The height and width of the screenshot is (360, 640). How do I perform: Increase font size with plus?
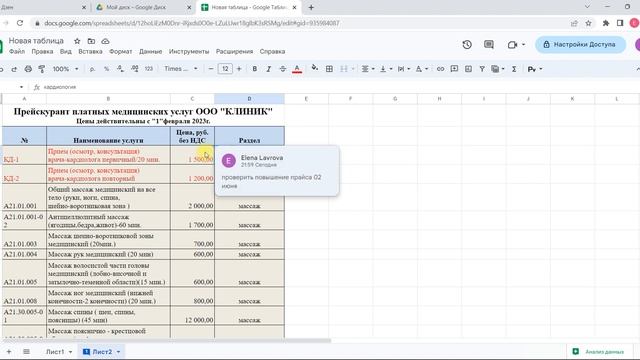pos(239,69)
